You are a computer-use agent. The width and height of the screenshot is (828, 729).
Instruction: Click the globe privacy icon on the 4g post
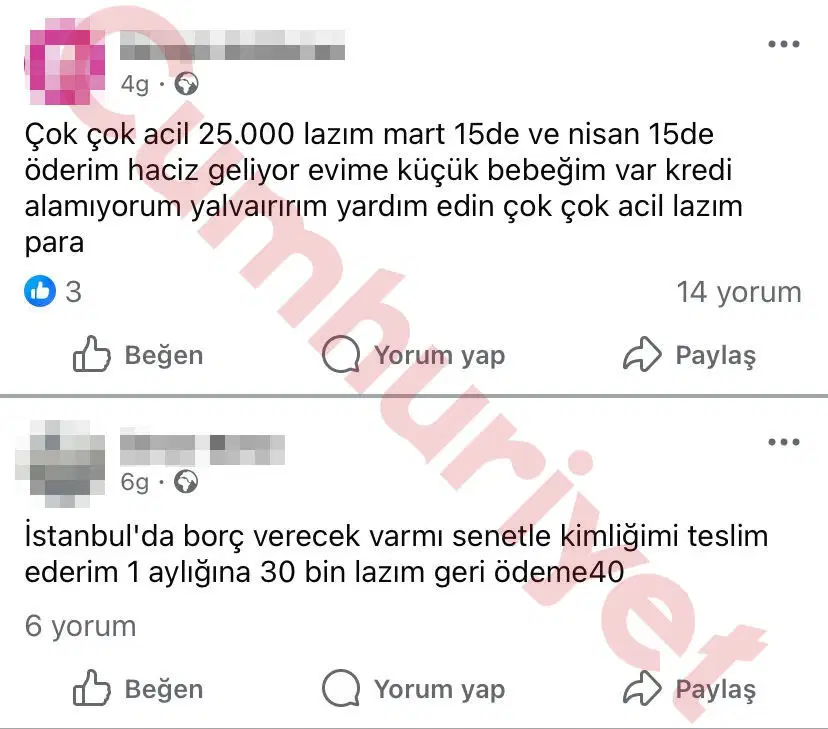tap(186, 83)
